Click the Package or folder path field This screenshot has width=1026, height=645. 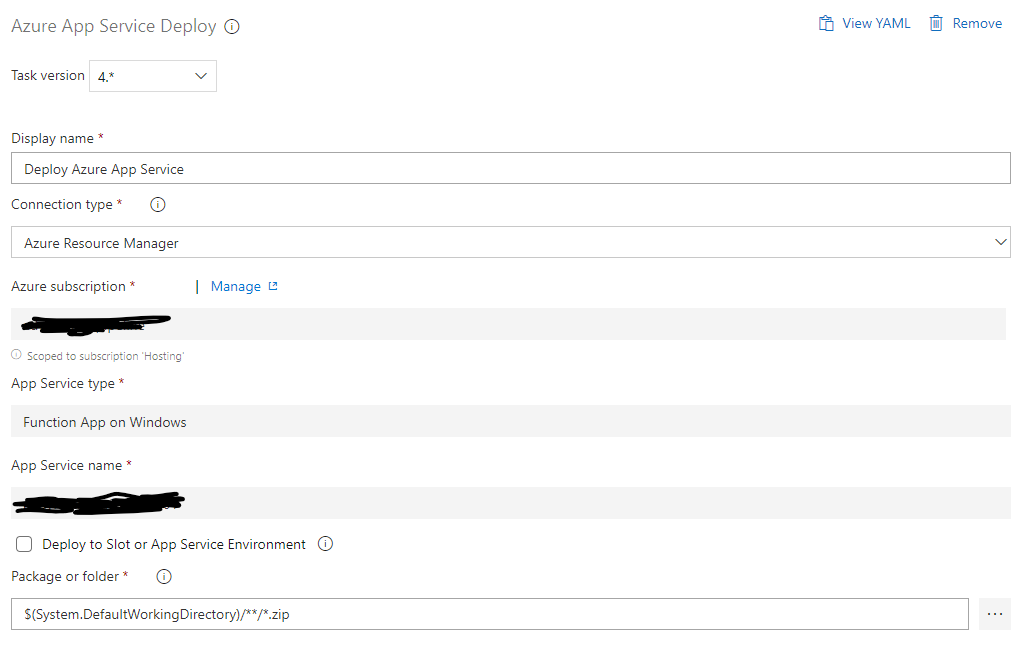click(x=490, y=613)
